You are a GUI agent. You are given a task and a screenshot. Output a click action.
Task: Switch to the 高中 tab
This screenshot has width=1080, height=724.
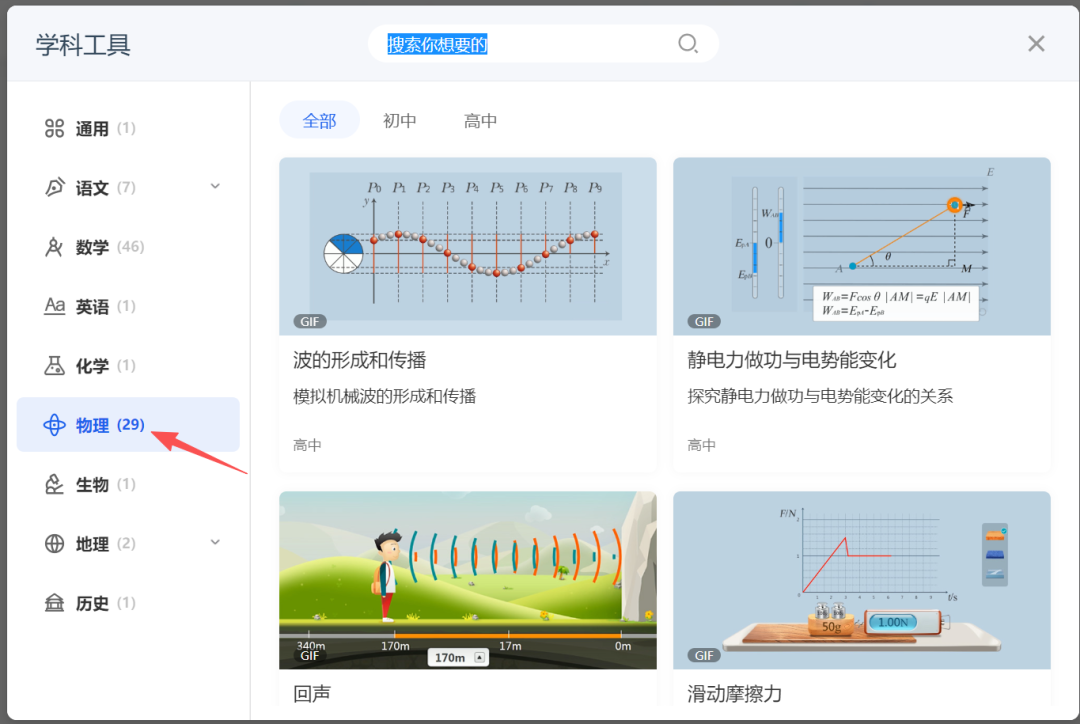[480, 119]
